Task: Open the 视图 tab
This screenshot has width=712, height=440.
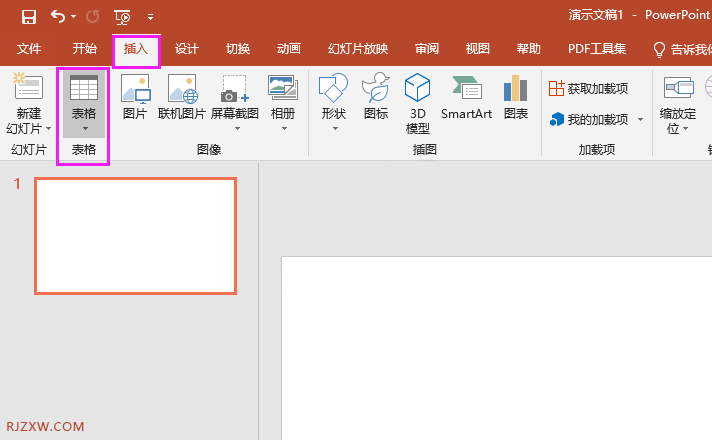Action: click(478, 49)
